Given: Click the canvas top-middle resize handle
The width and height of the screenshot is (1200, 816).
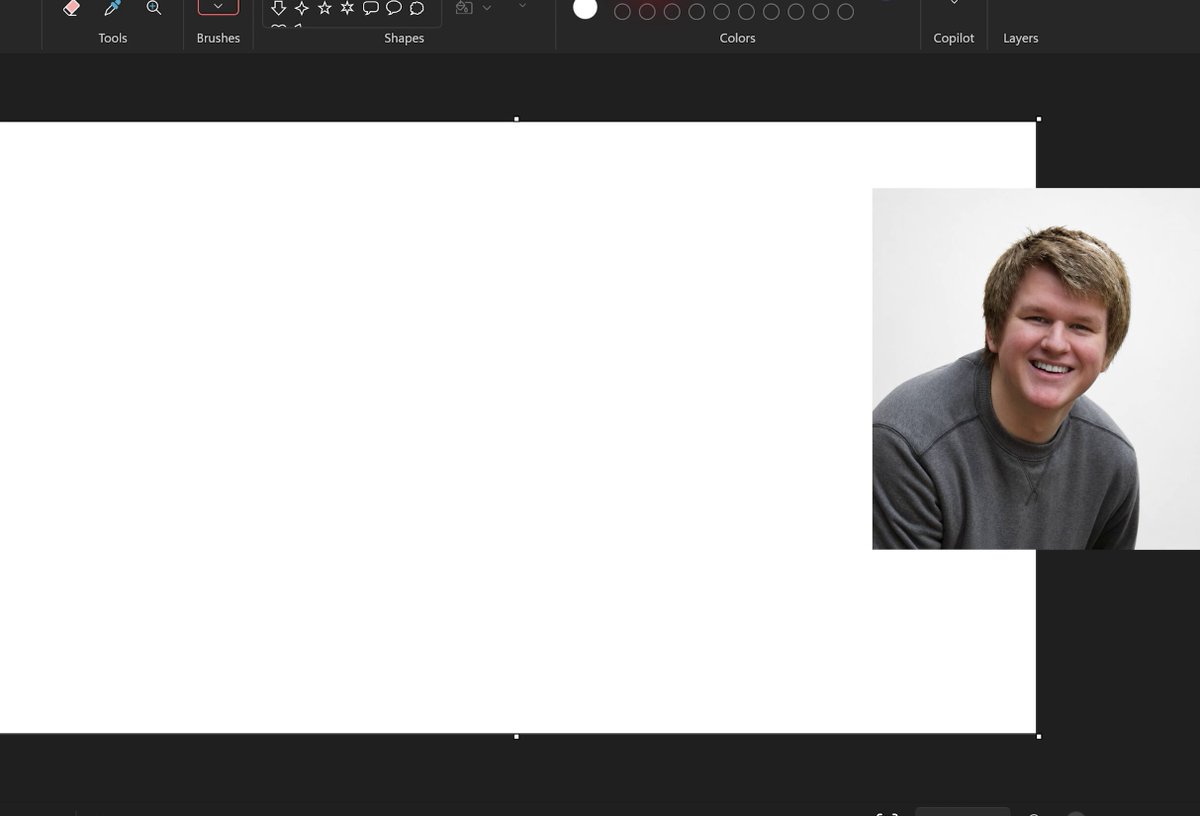Looking at the screenshot, I should [516, 119].
